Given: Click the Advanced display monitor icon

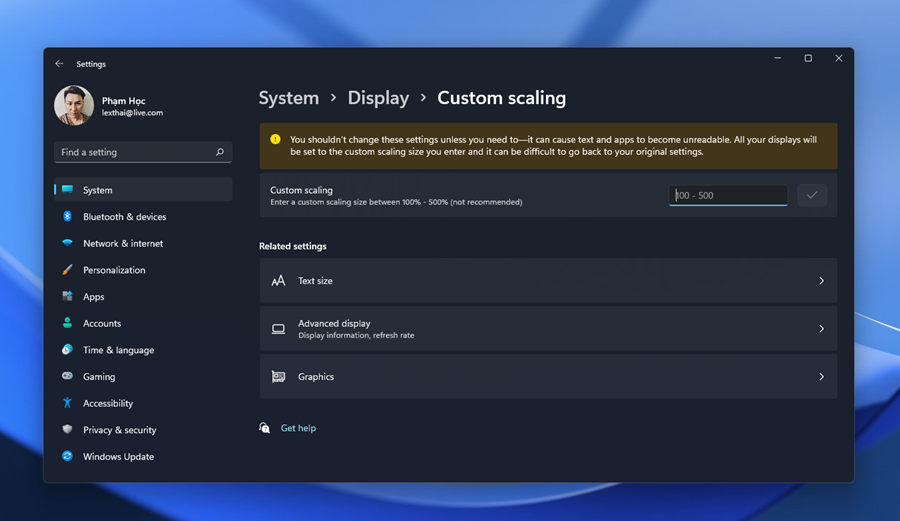Looking at the screenshot, I should [278, 329].
